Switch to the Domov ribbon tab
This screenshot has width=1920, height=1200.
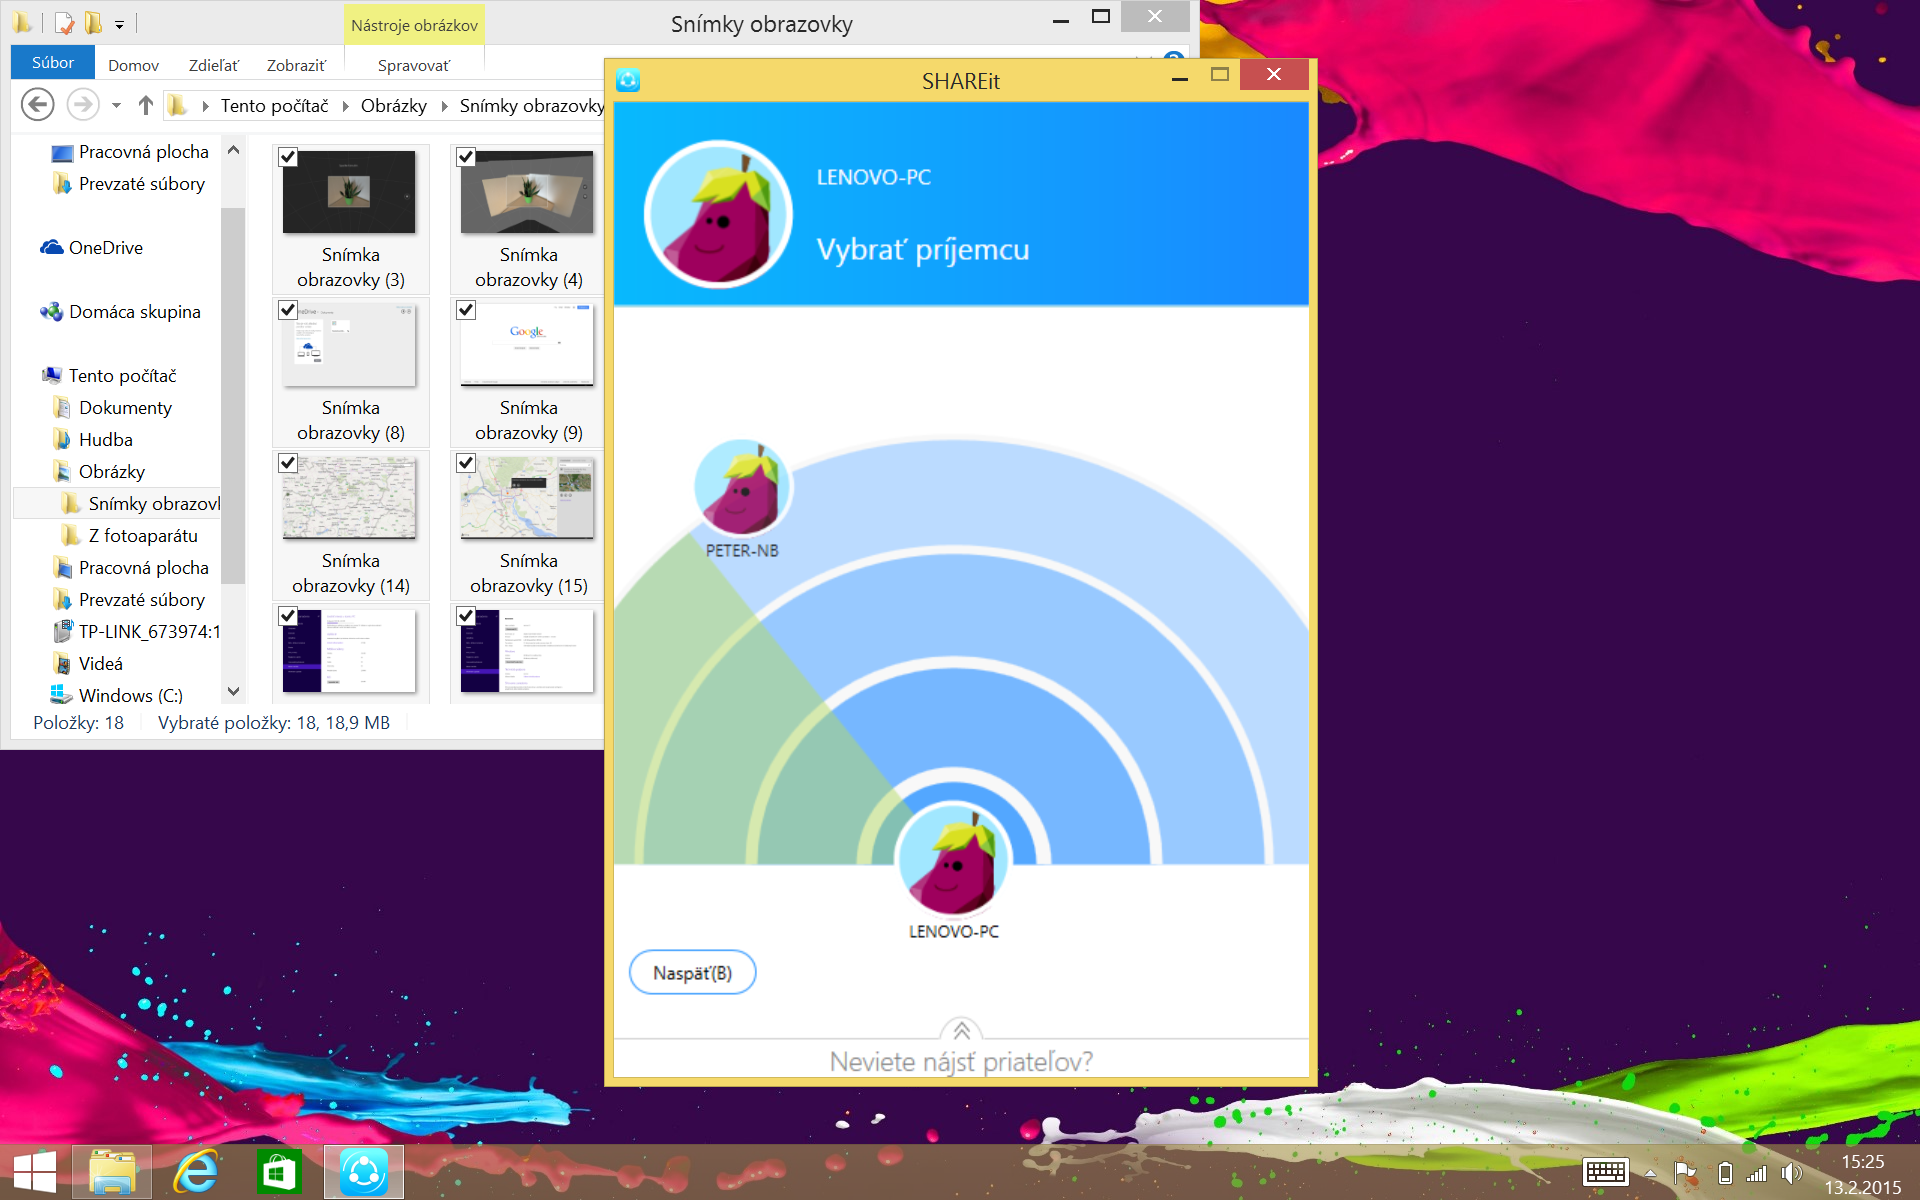133,65
